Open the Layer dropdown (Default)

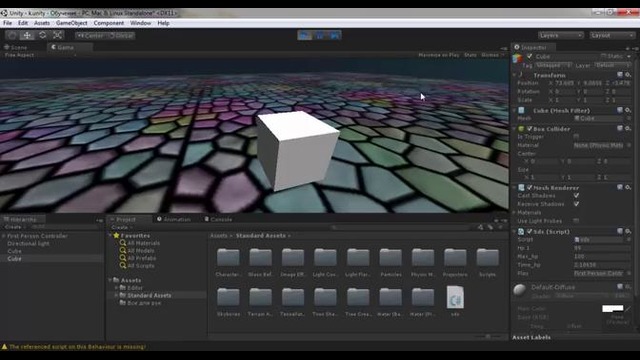(x=613, y=65)
